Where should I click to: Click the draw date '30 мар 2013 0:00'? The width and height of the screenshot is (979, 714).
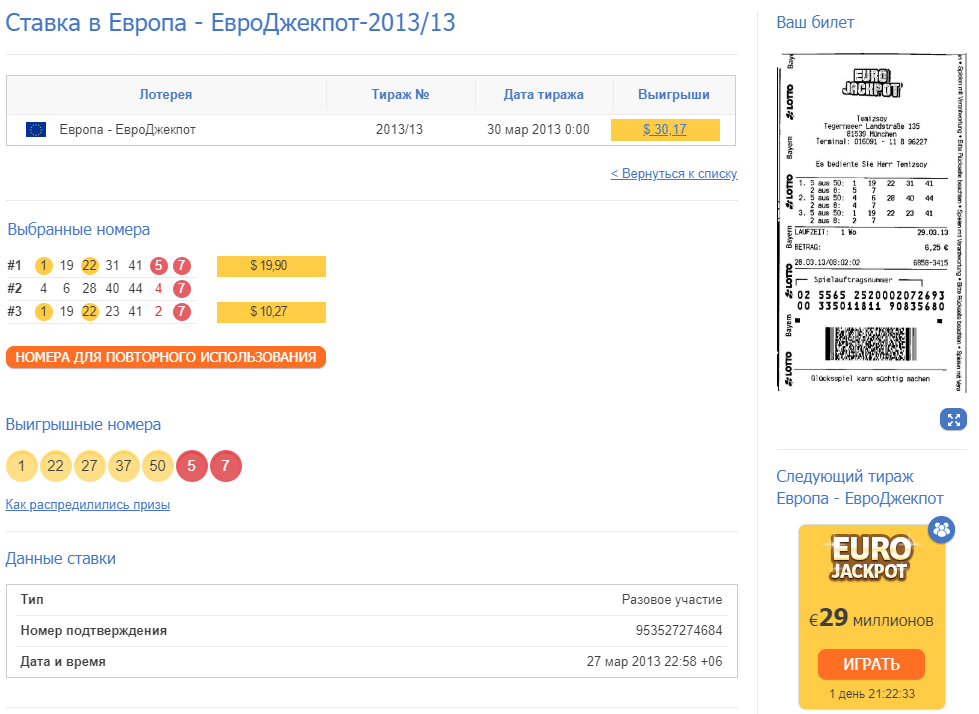[x=538, y=130]
